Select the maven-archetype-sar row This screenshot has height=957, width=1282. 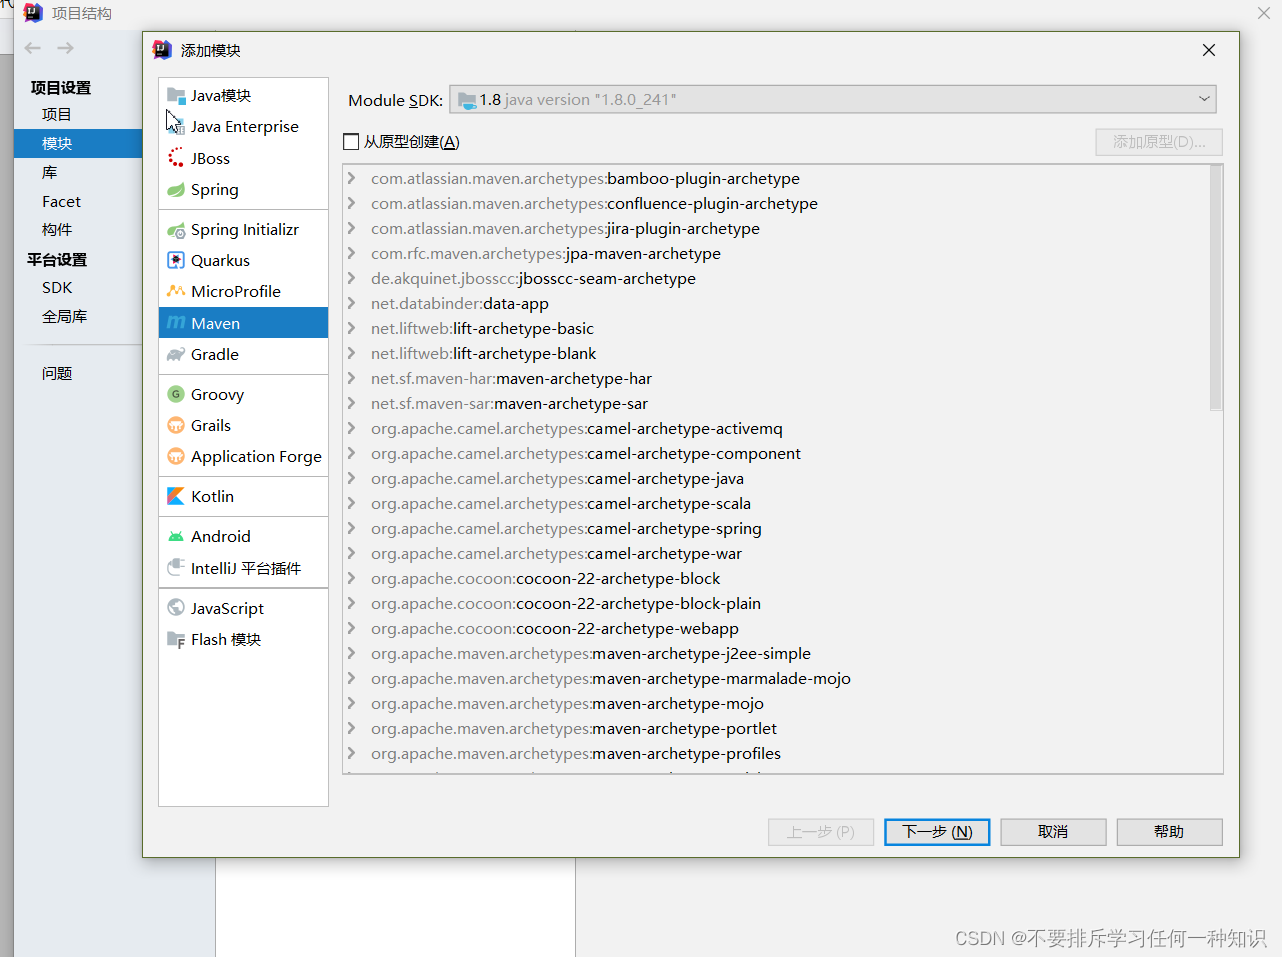[x=776, y=403]
